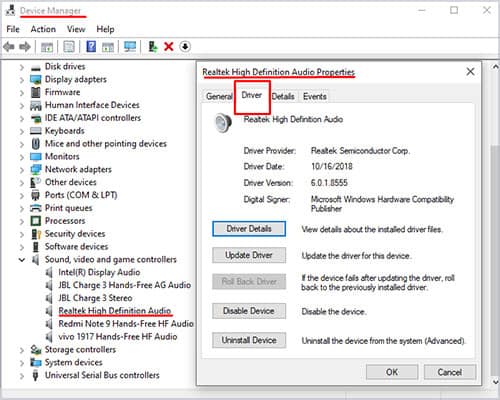Viewport: 500px width, 400px height.
Task: Click the red X Uninstall device icon
Action: click(169, 47)
